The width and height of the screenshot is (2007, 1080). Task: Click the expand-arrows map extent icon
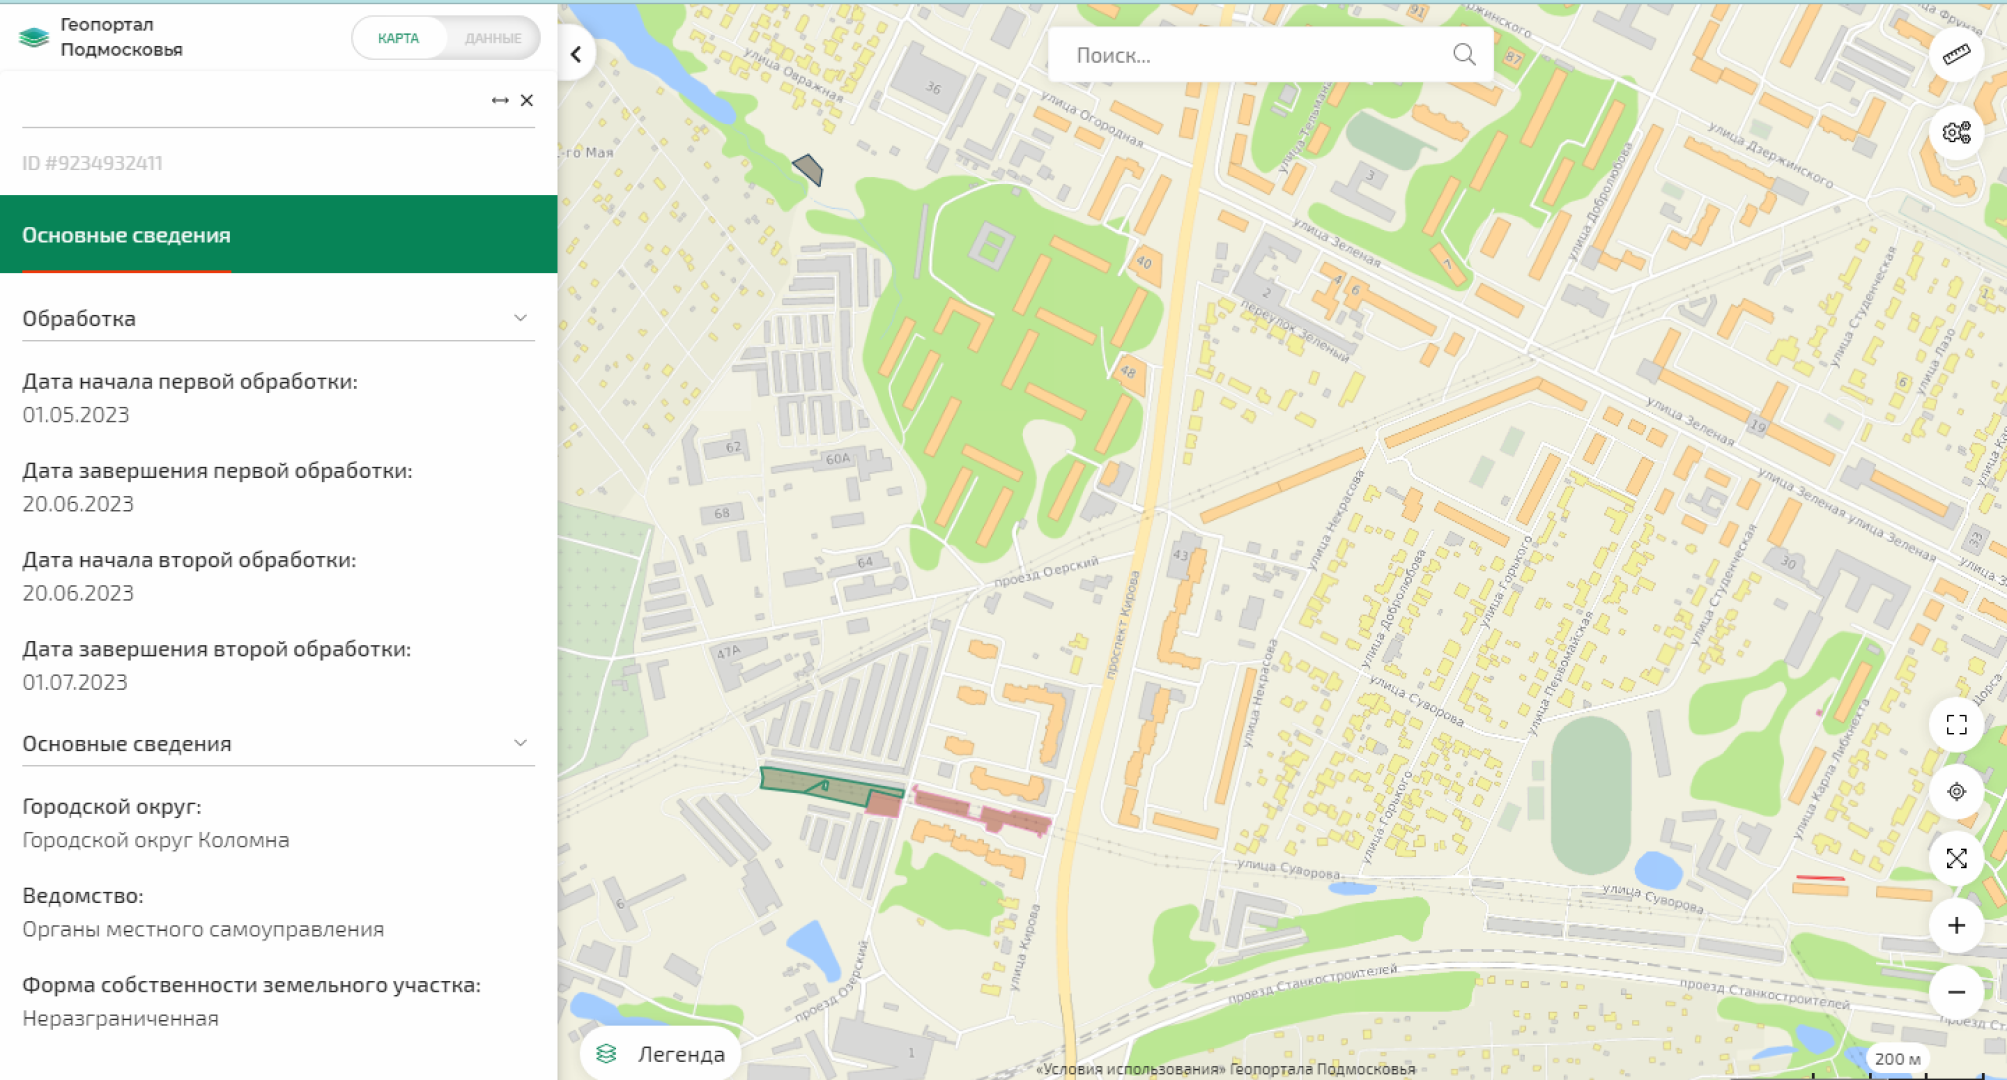(x=1956, y=858)
